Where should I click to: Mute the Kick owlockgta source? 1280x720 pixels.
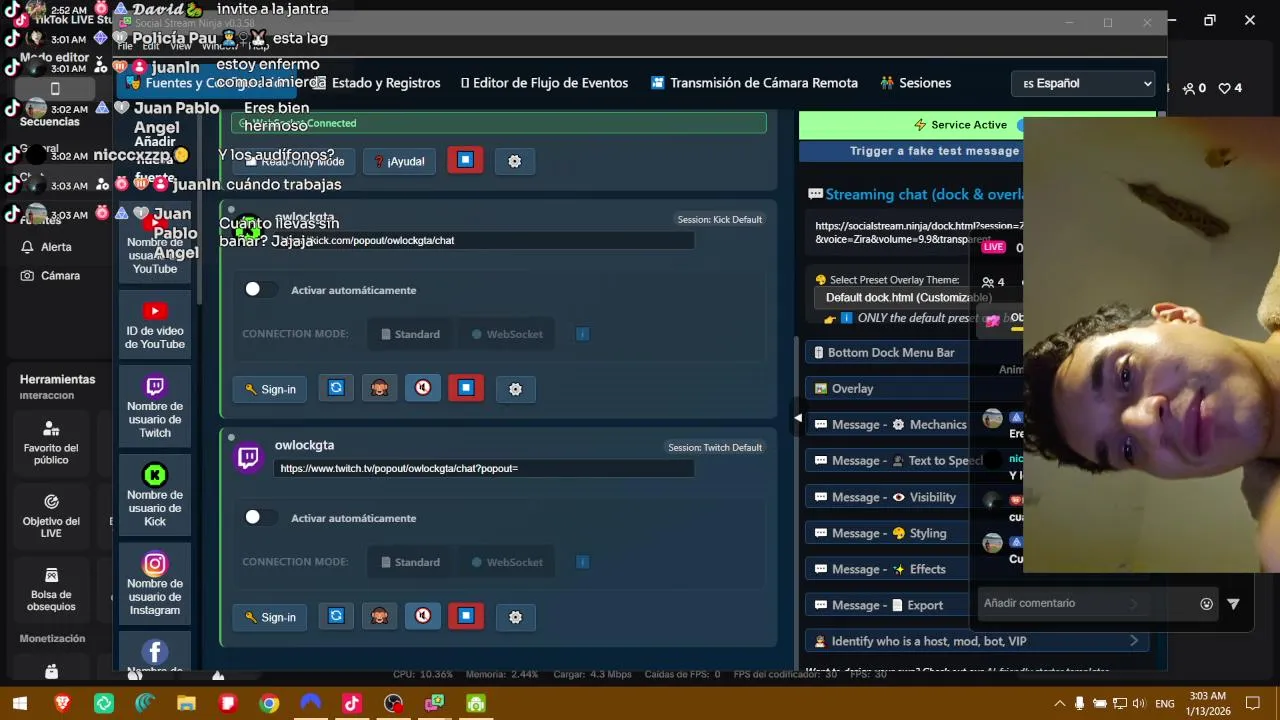[x=423, y=388]
